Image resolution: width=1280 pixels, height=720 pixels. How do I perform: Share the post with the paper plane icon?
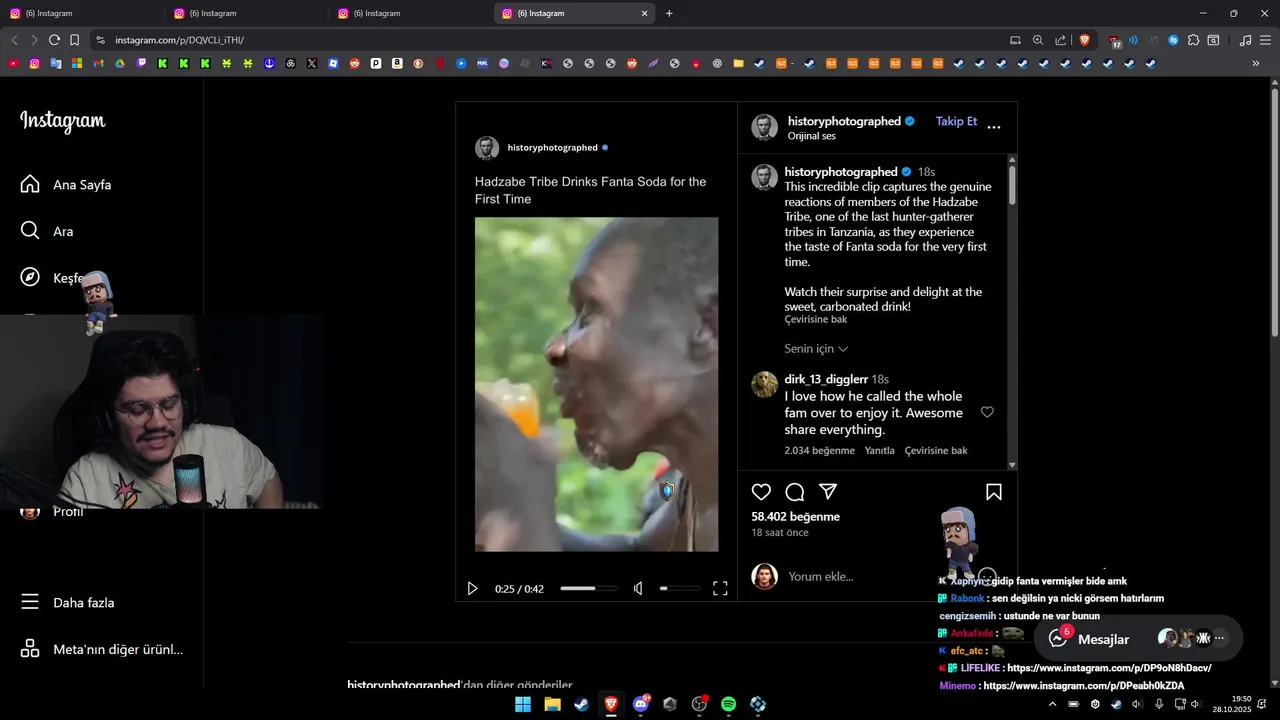click(828, 492)
